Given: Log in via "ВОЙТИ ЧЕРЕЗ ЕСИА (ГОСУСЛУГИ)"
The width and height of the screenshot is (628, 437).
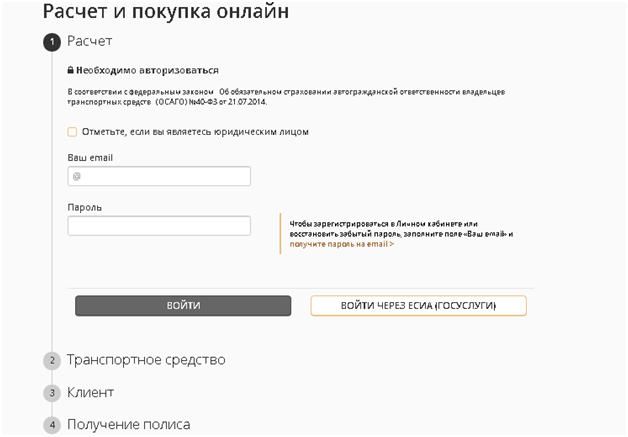Looking at the screenshot, I should click(x=418, y=305).
